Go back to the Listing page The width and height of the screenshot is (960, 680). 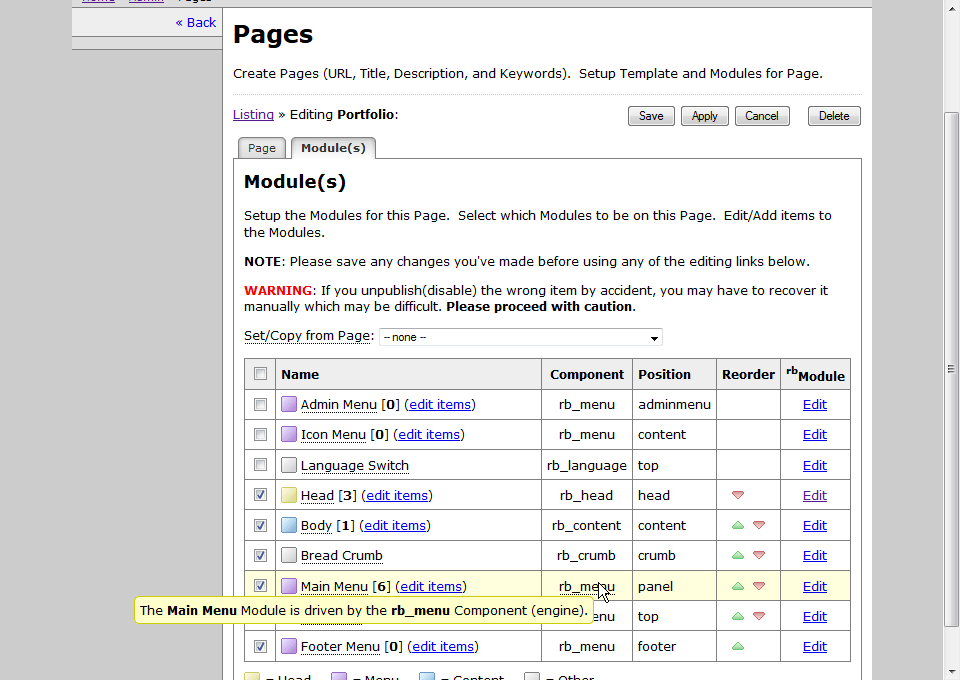[253, 115]
